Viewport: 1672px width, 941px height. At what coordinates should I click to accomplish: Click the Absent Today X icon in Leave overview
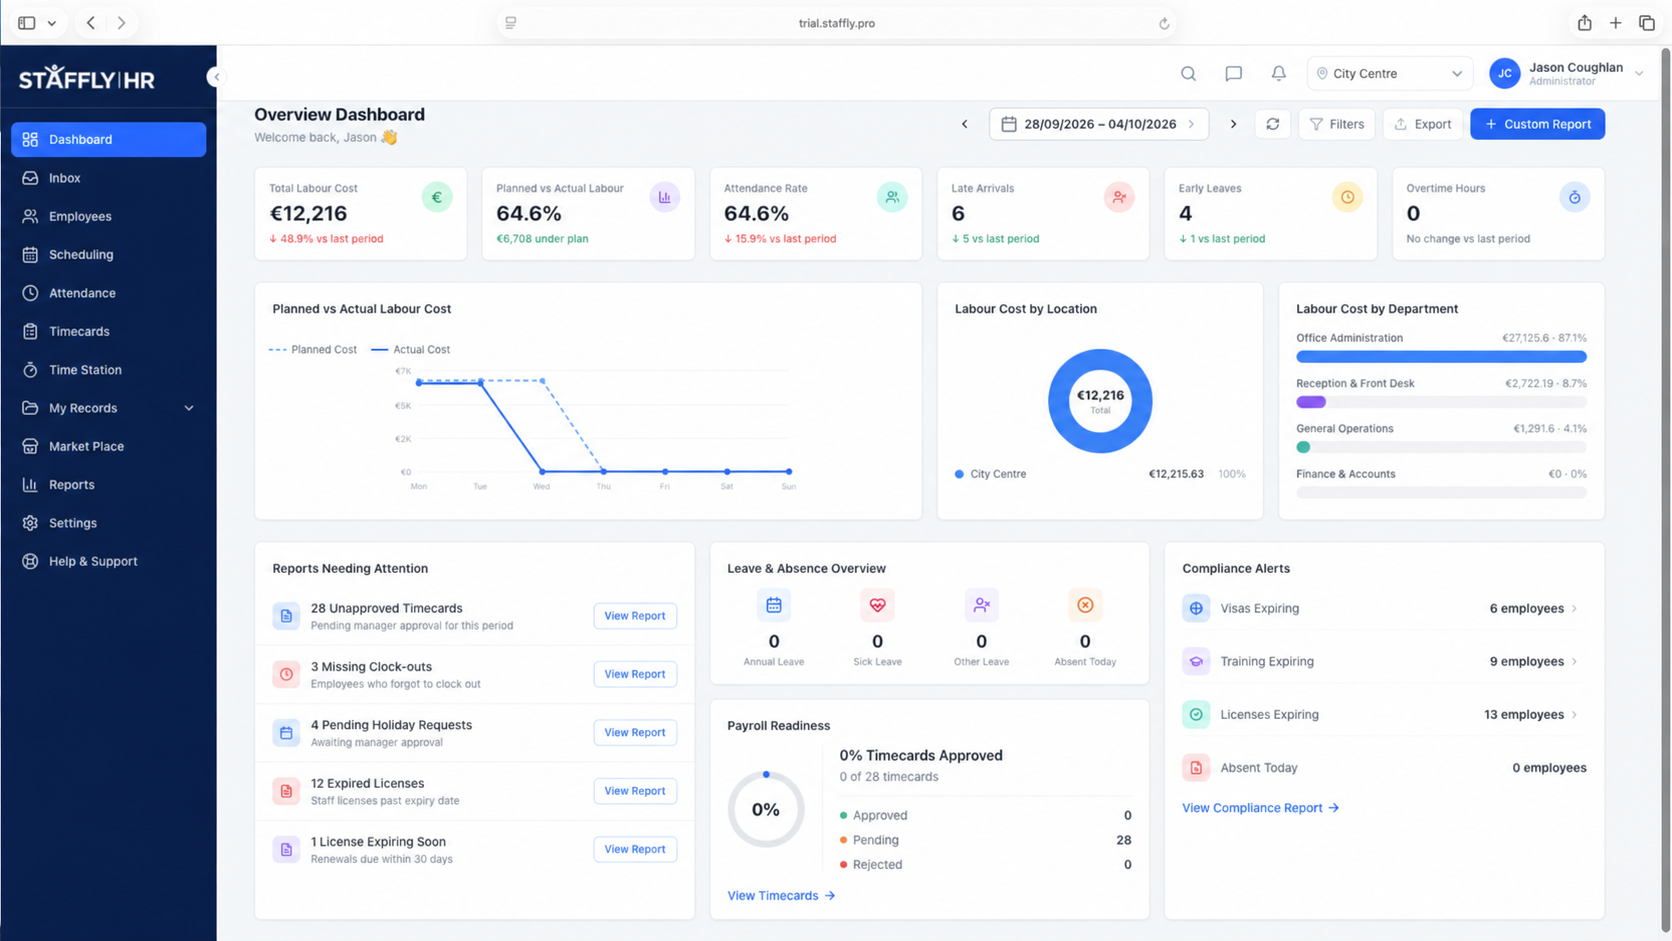pos(1085,605)
